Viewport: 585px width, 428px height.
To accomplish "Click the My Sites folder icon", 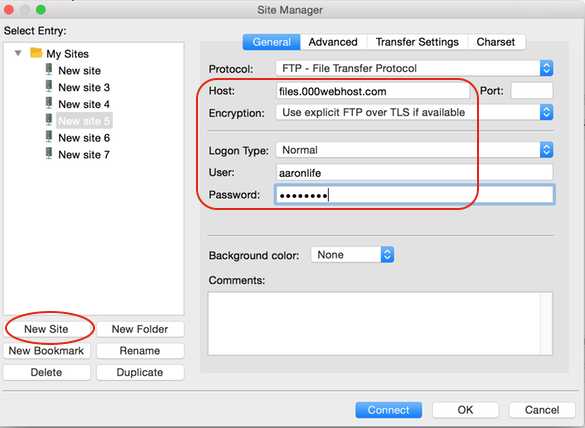I will pos(36,53).
